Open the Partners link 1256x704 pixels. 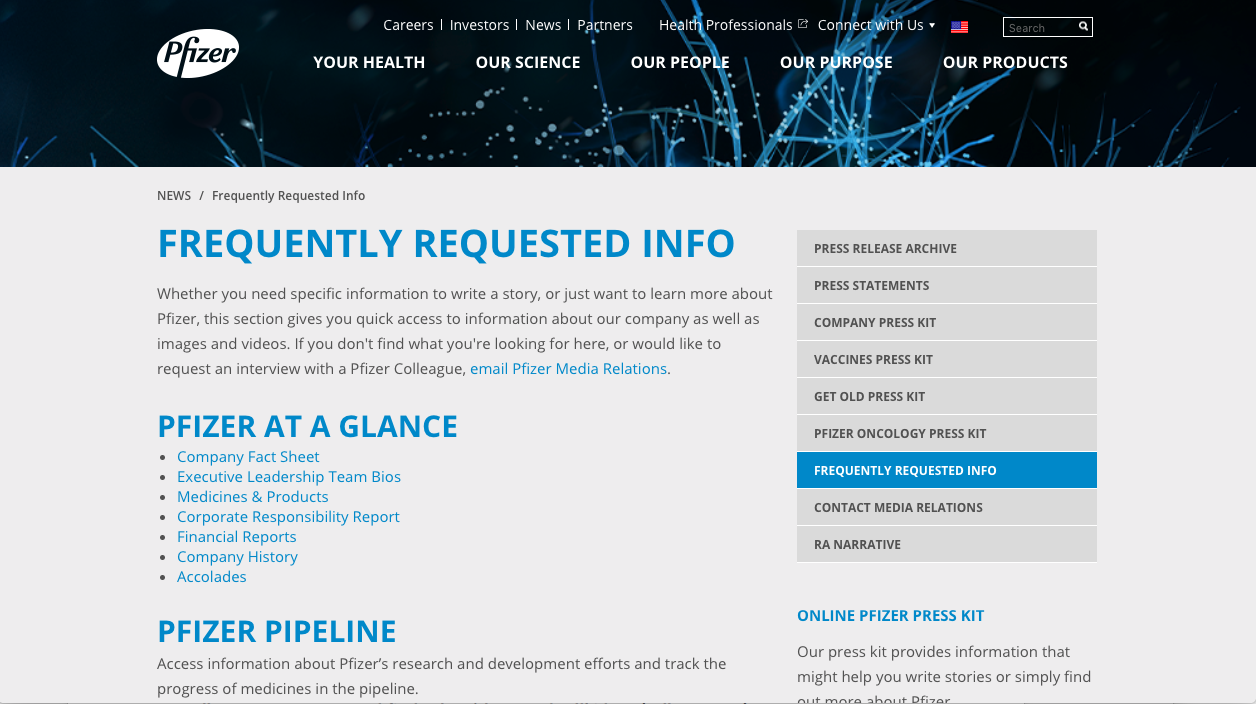coord(605,25)
